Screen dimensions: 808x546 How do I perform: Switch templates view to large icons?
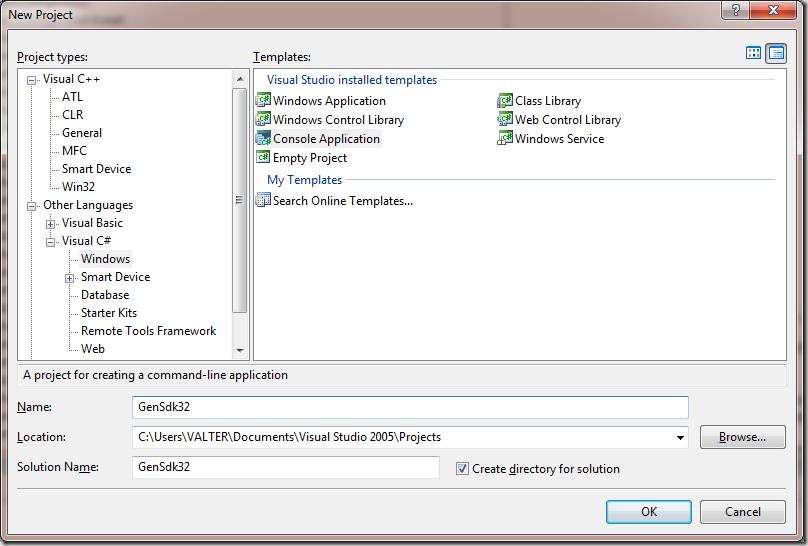click(x=754, y=54)
